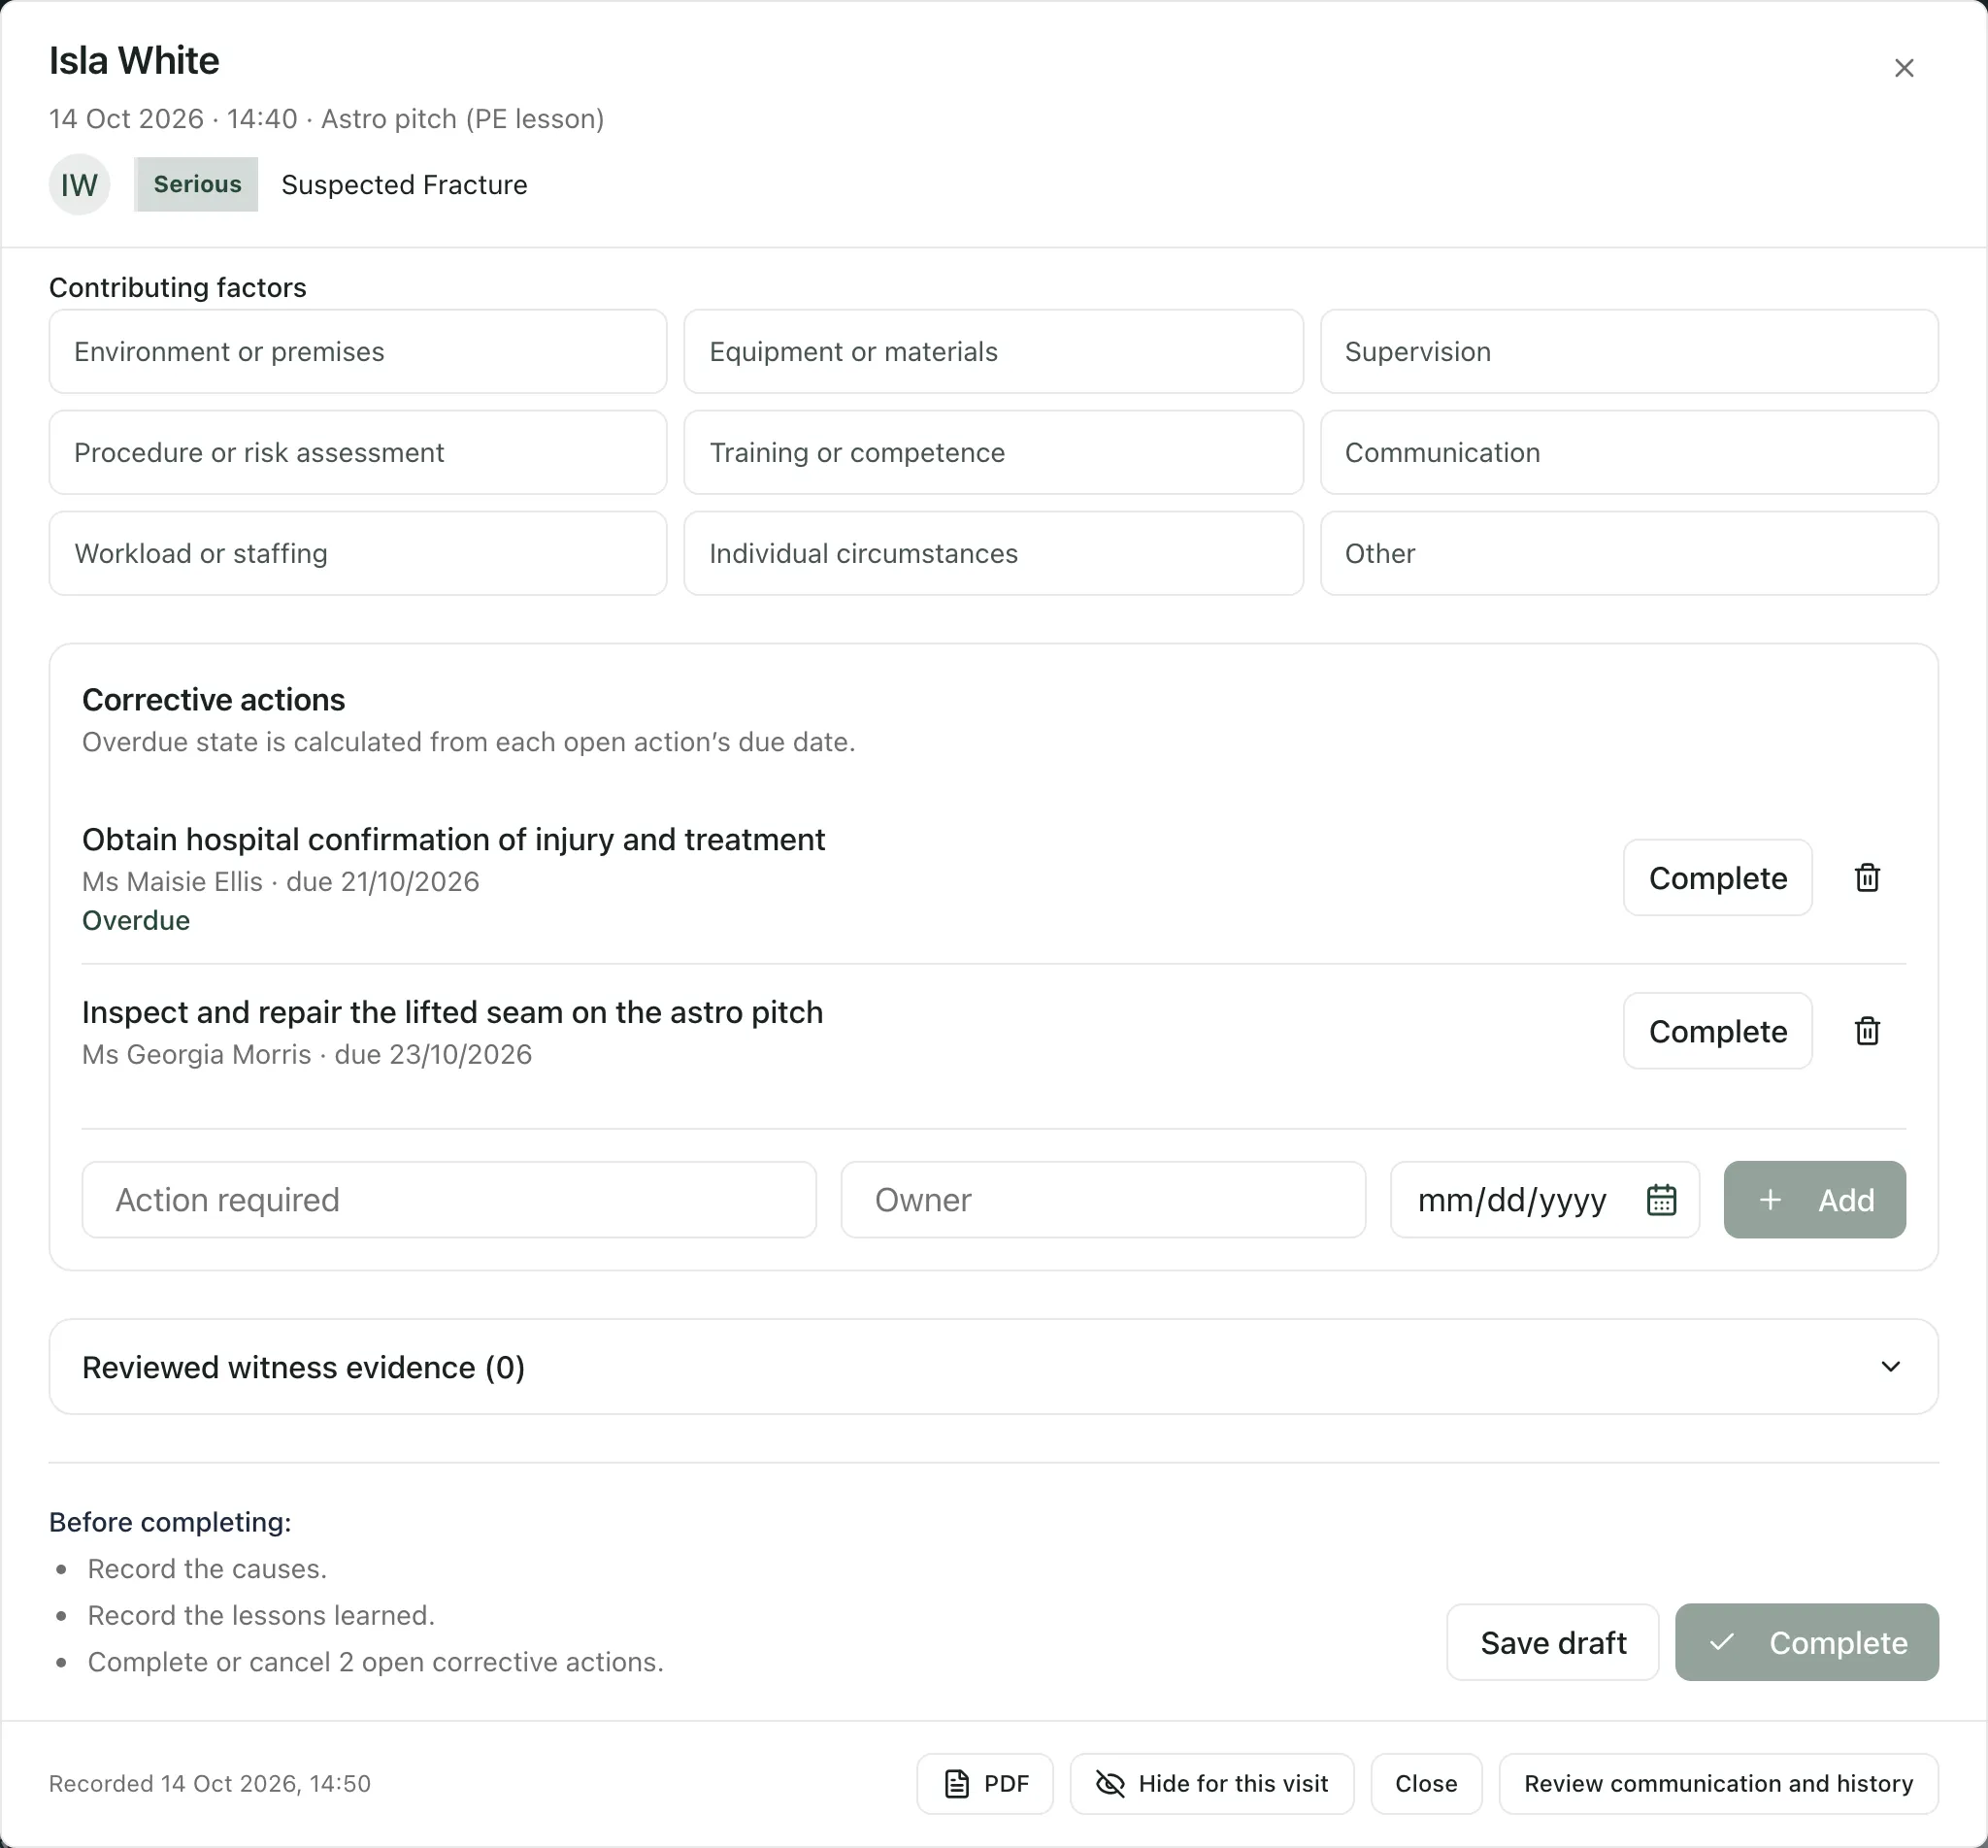
Task: Click 'Suspected Fracture' label
Action: [404, 184]
